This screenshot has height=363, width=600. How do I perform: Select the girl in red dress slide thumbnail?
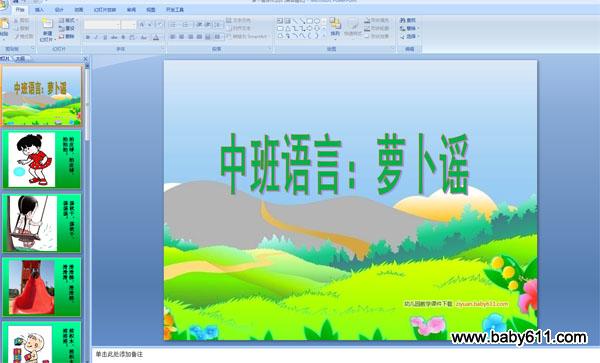(41, 159)
